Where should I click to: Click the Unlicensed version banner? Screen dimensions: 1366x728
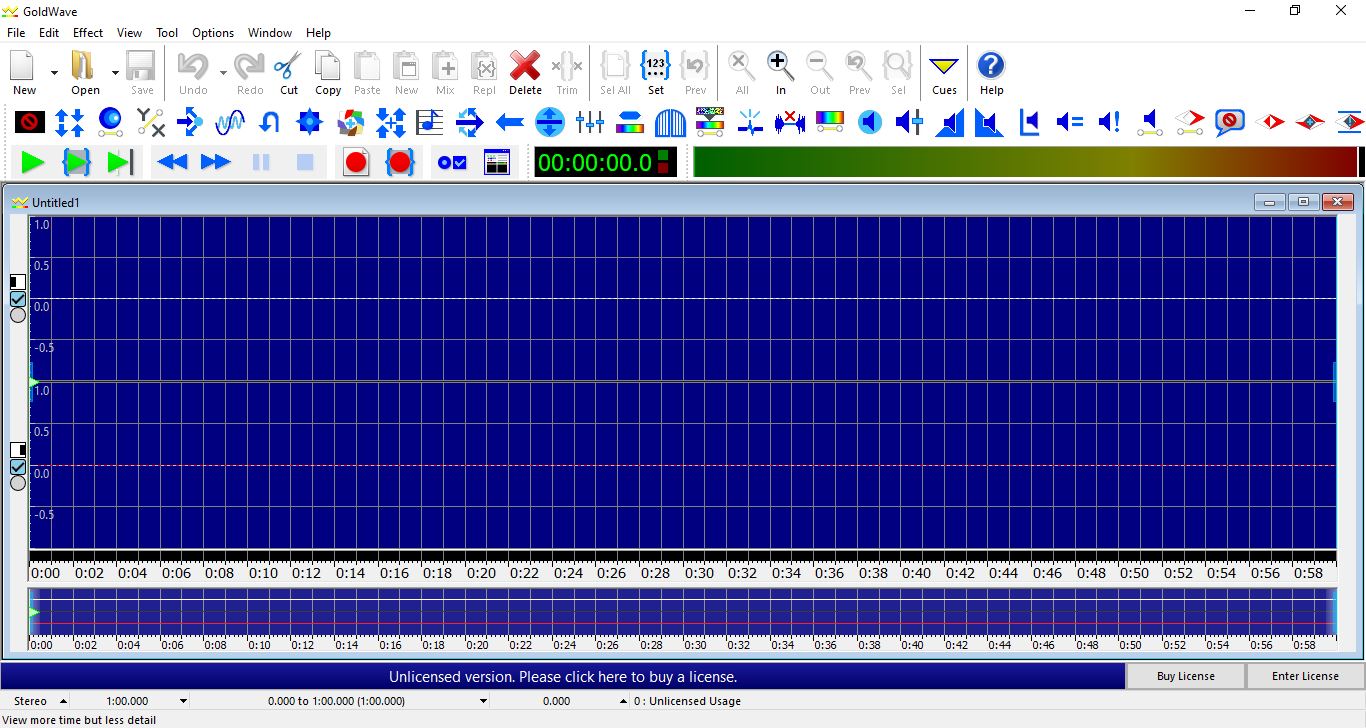point(563,676)
